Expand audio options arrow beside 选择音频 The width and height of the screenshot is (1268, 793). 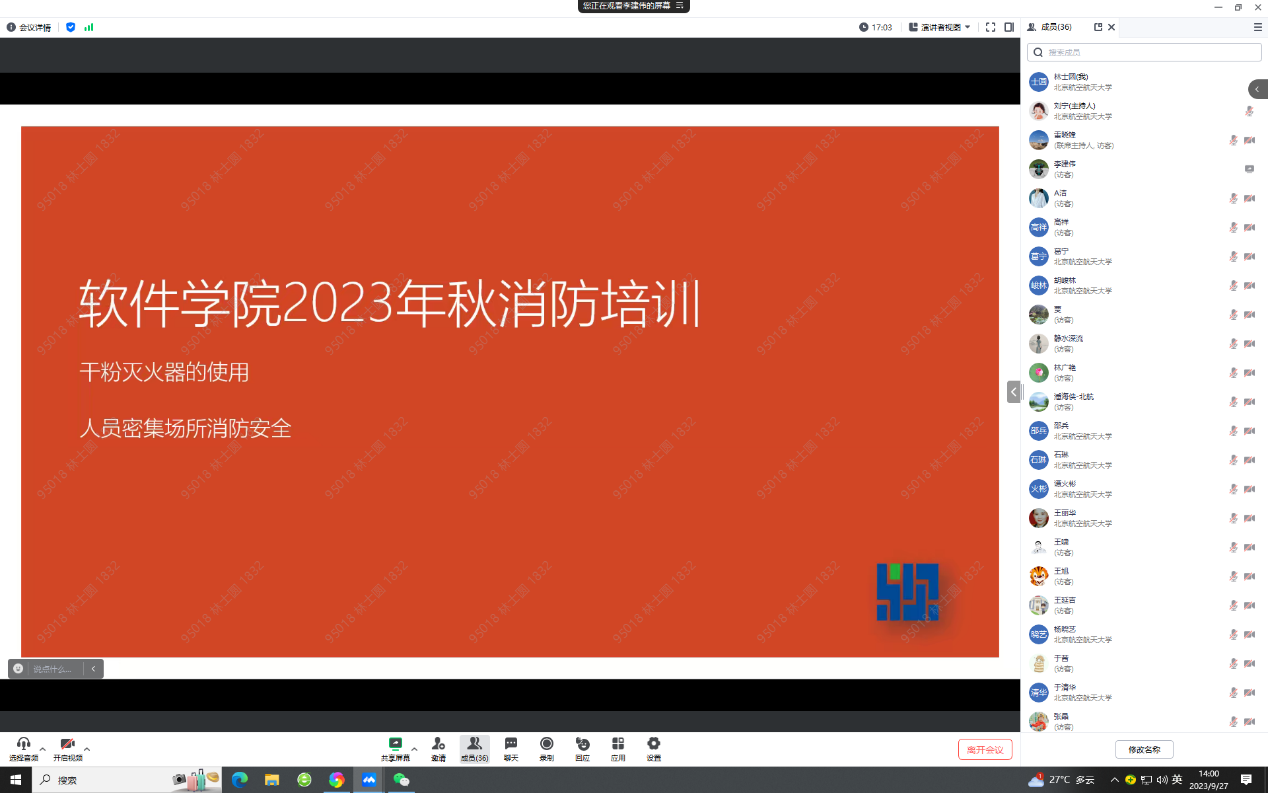42,749
